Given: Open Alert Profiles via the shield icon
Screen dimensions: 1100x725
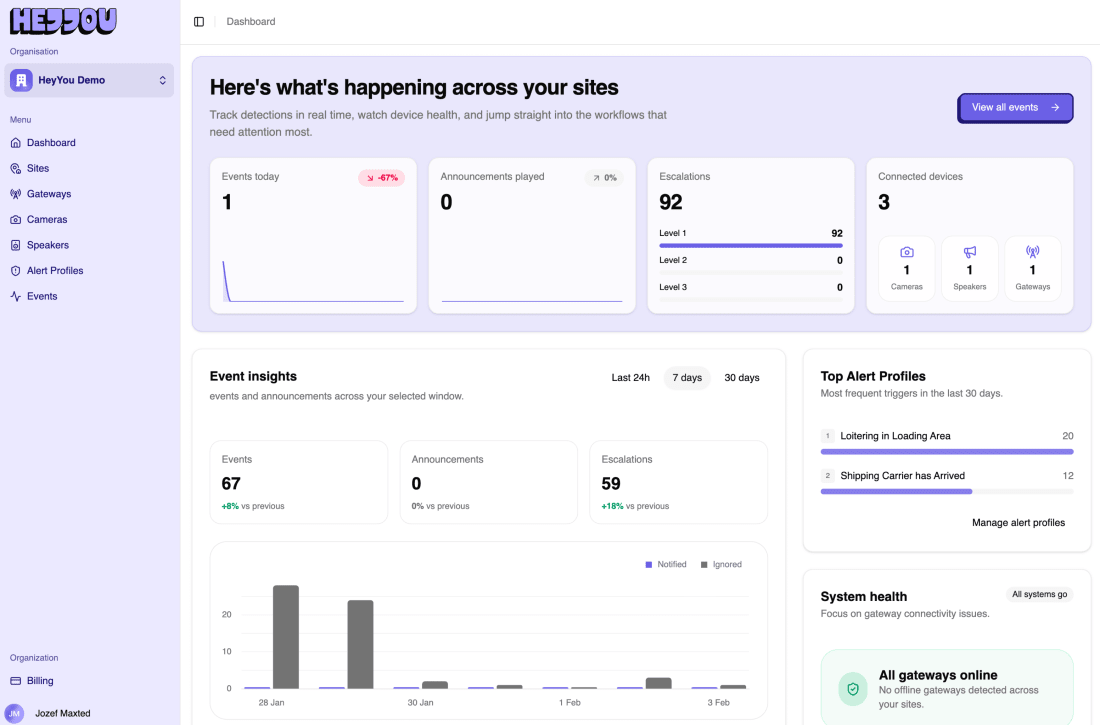Looking at the screenshot, I should tap(15, 271).
